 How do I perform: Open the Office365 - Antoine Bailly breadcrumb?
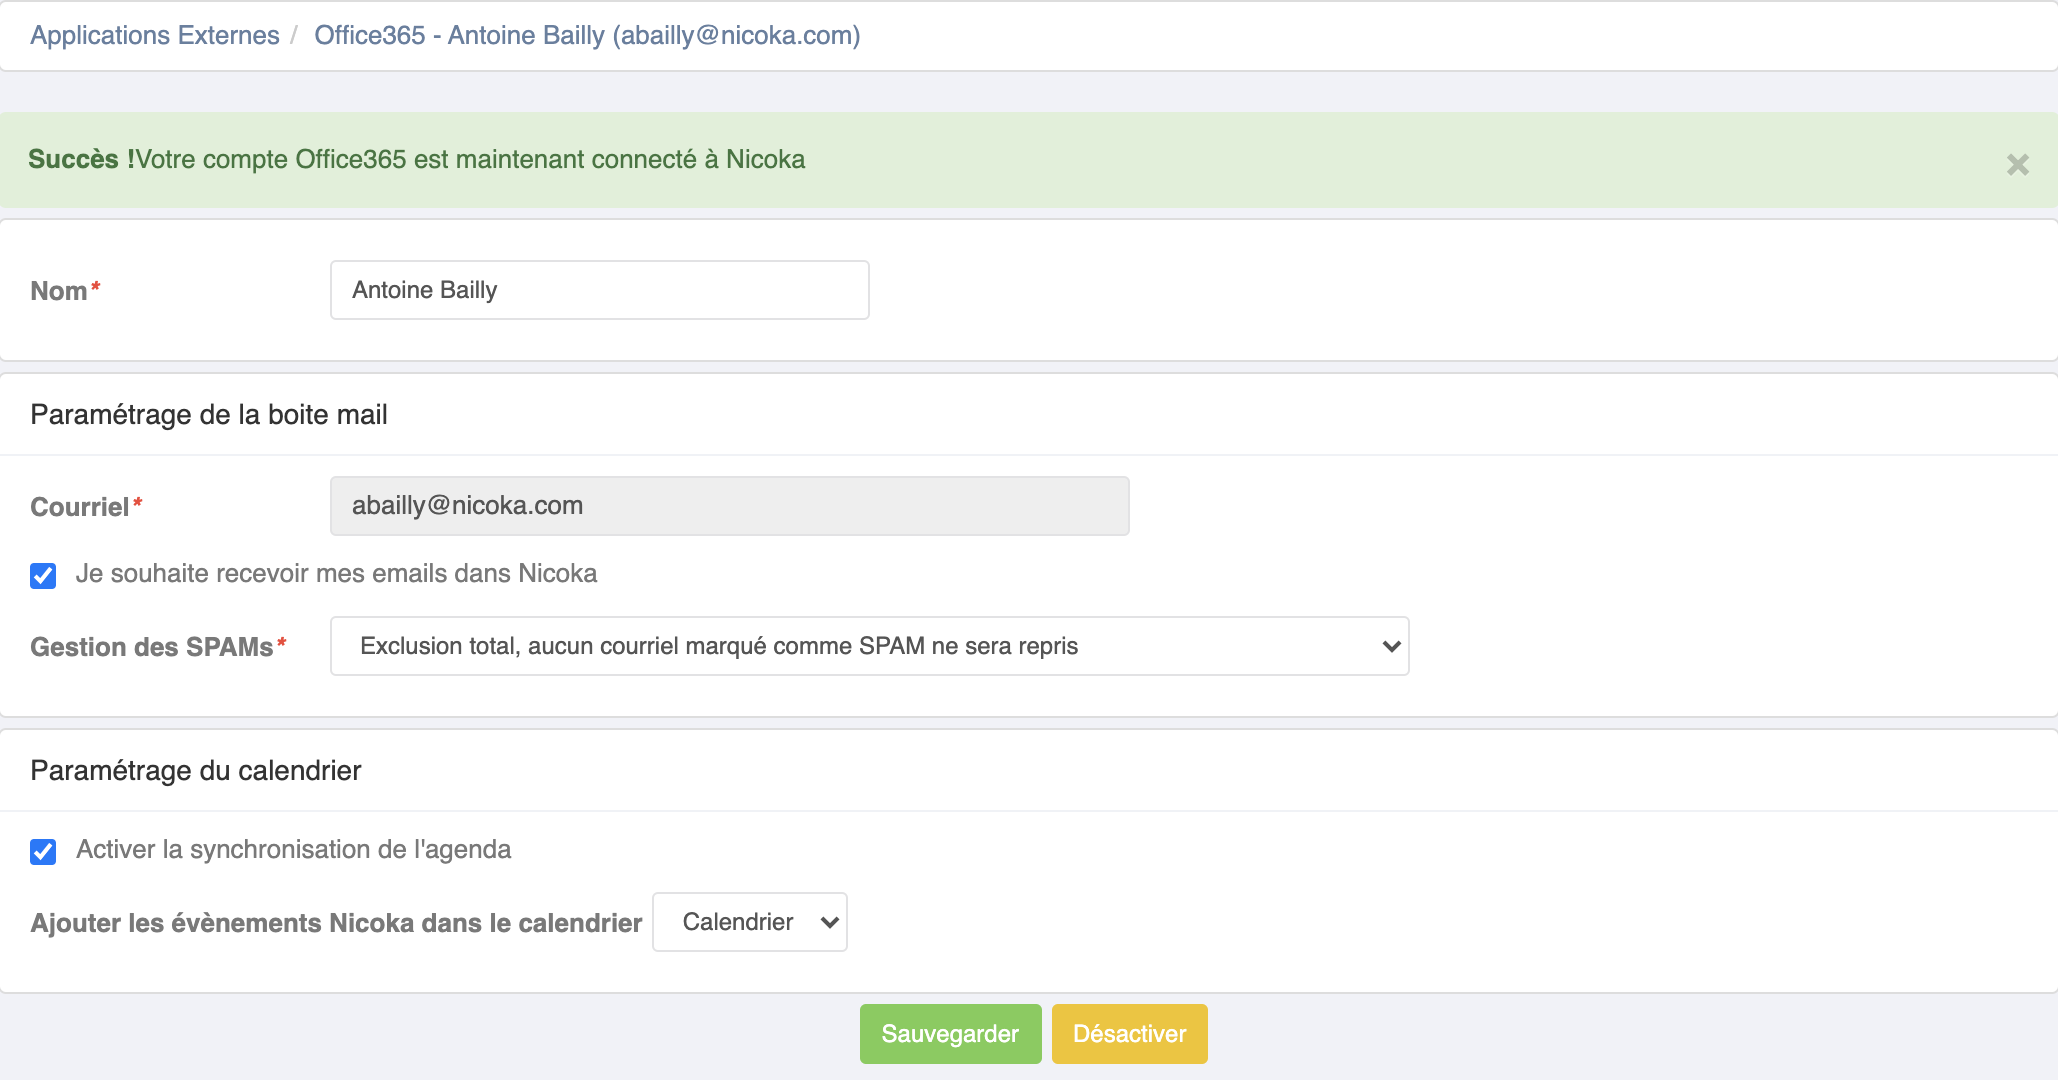[x=587, y=35]
